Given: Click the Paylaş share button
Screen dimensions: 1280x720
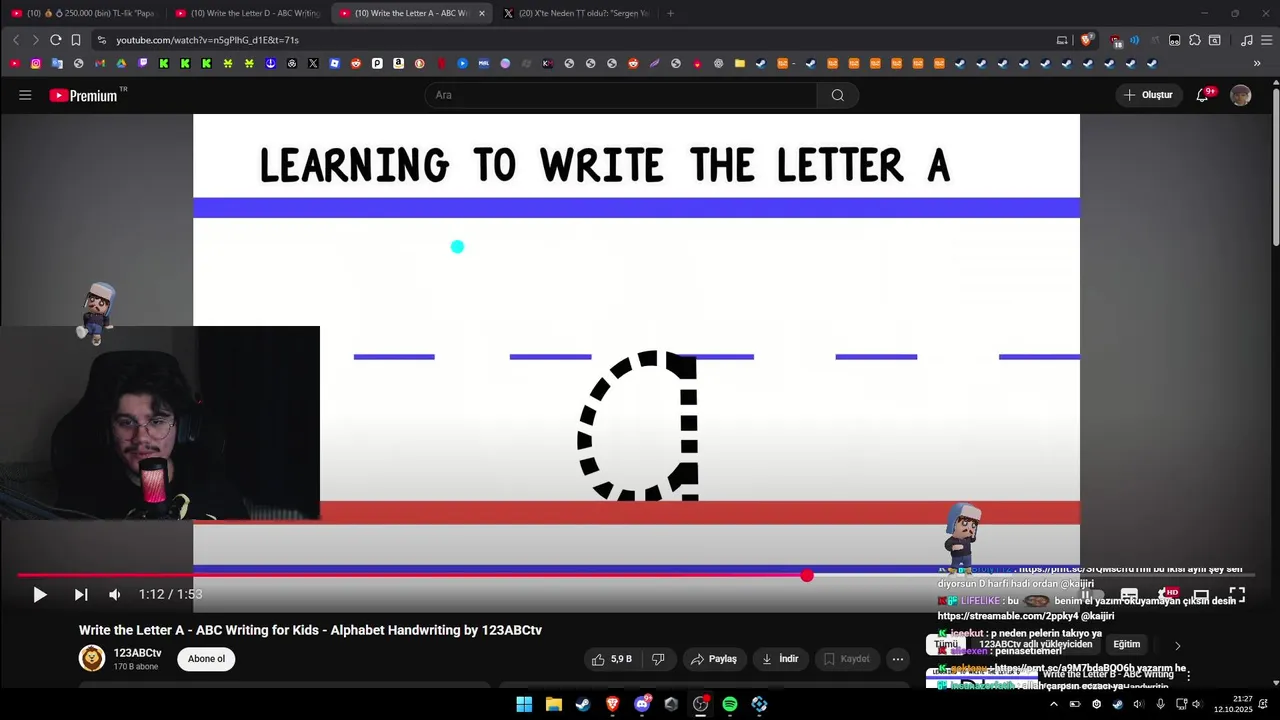Looking at the screenshot, I should [715, 659].
